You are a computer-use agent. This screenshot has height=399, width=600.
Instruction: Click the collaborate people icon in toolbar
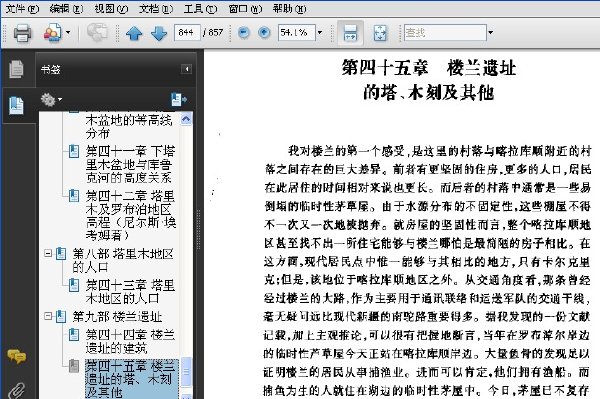pos(52,33)
